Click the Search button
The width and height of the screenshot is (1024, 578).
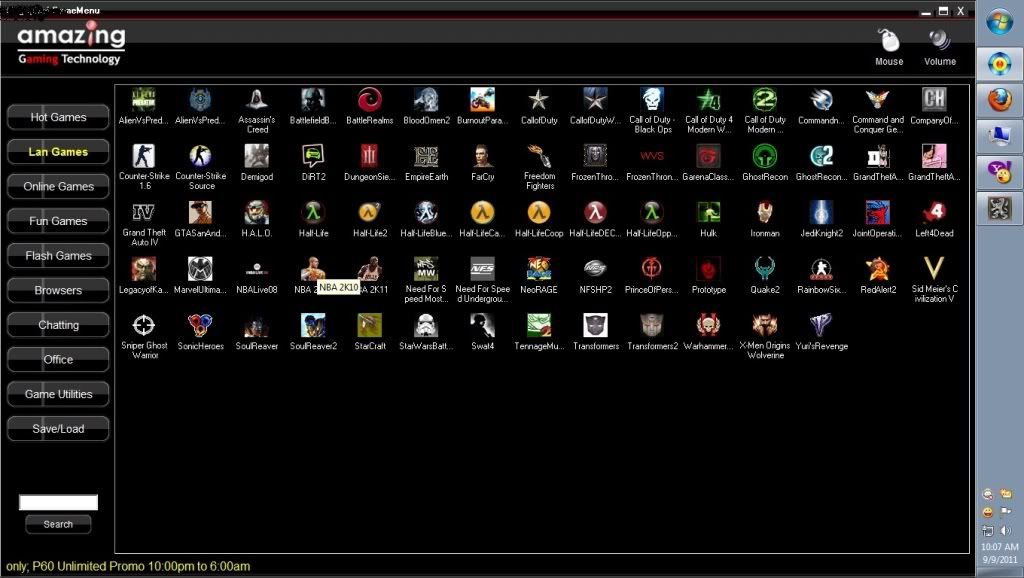(58, 524)
